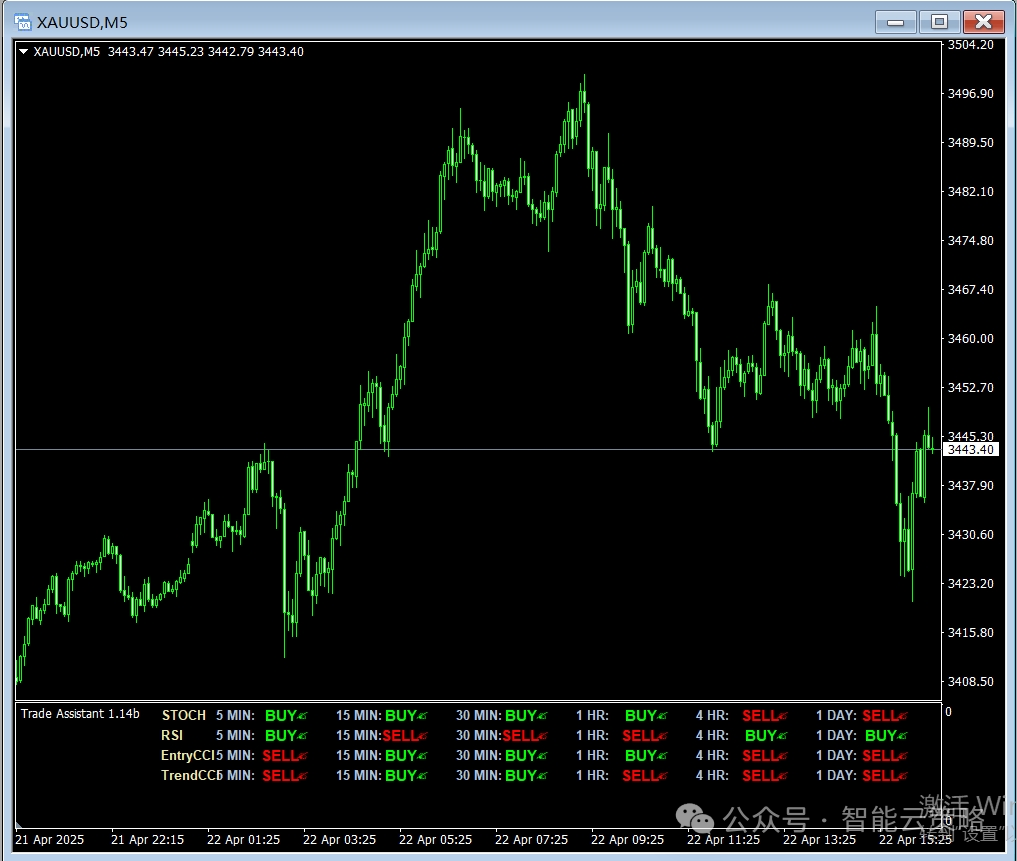Click the 3504.20 price axis label
1017x861 pixels.
click(x=970, y=45)
